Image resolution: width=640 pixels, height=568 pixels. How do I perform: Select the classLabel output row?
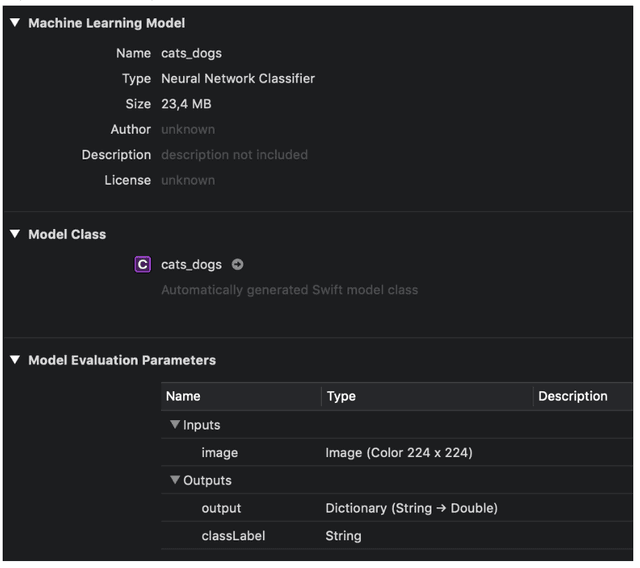[233, 536]
